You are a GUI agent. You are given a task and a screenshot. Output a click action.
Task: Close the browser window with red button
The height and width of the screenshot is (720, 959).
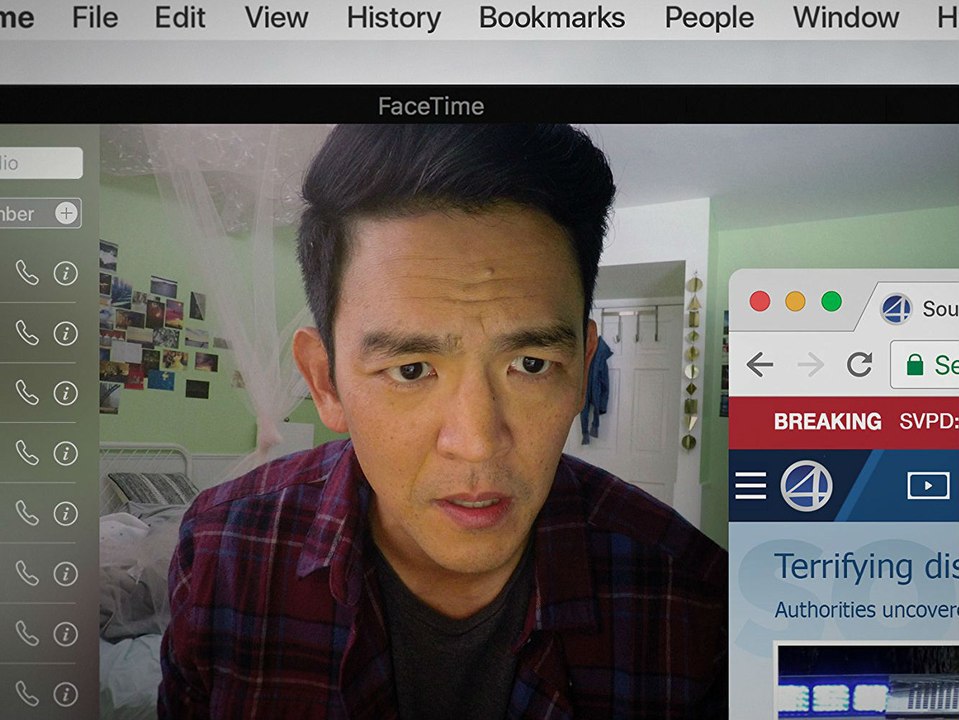[760, 302]
